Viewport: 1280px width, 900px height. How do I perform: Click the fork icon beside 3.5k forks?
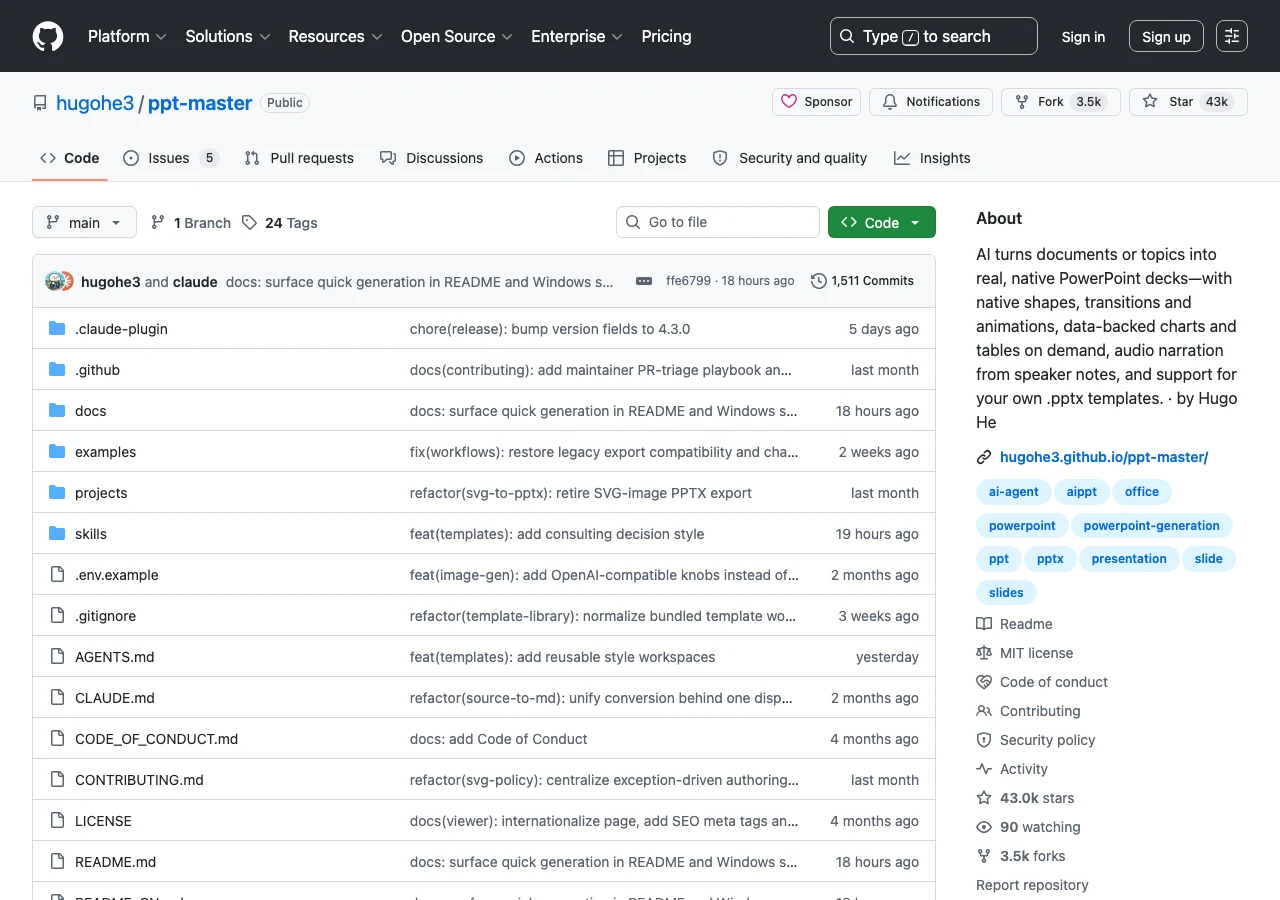pos(984,856)
